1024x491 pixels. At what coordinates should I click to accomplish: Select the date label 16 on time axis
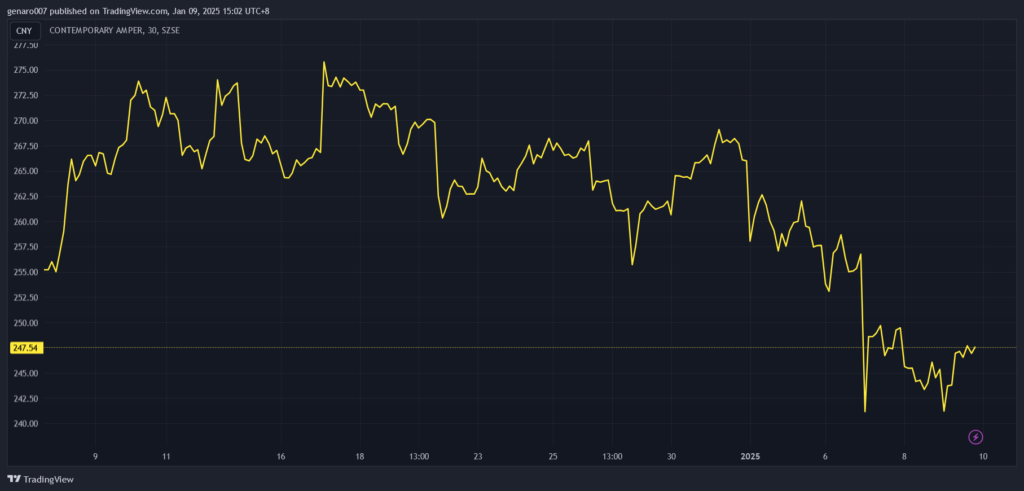(x=281, y=457)
